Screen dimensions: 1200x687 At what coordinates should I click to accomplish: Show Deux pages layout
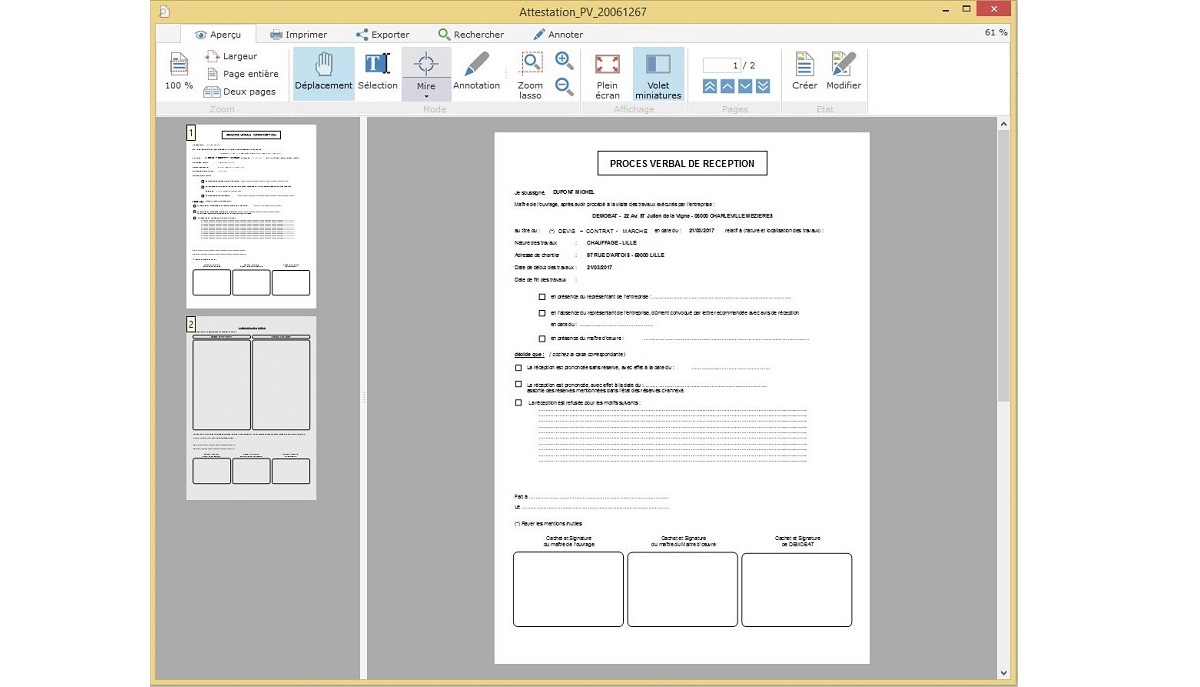point(240,91)
